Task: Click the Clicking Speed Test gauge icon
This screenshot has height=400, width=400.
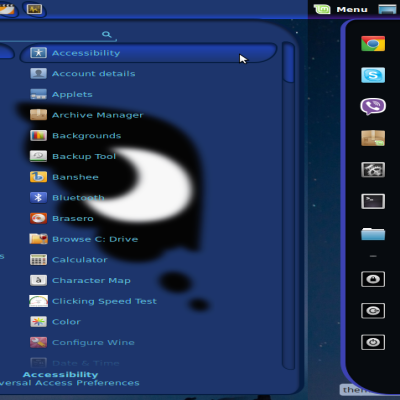Action: (x=38, y=301)
